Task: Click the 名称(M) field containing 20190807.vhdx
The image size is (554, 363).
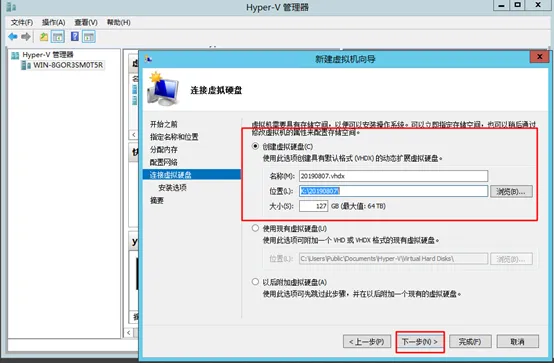Action: point(393,176)
